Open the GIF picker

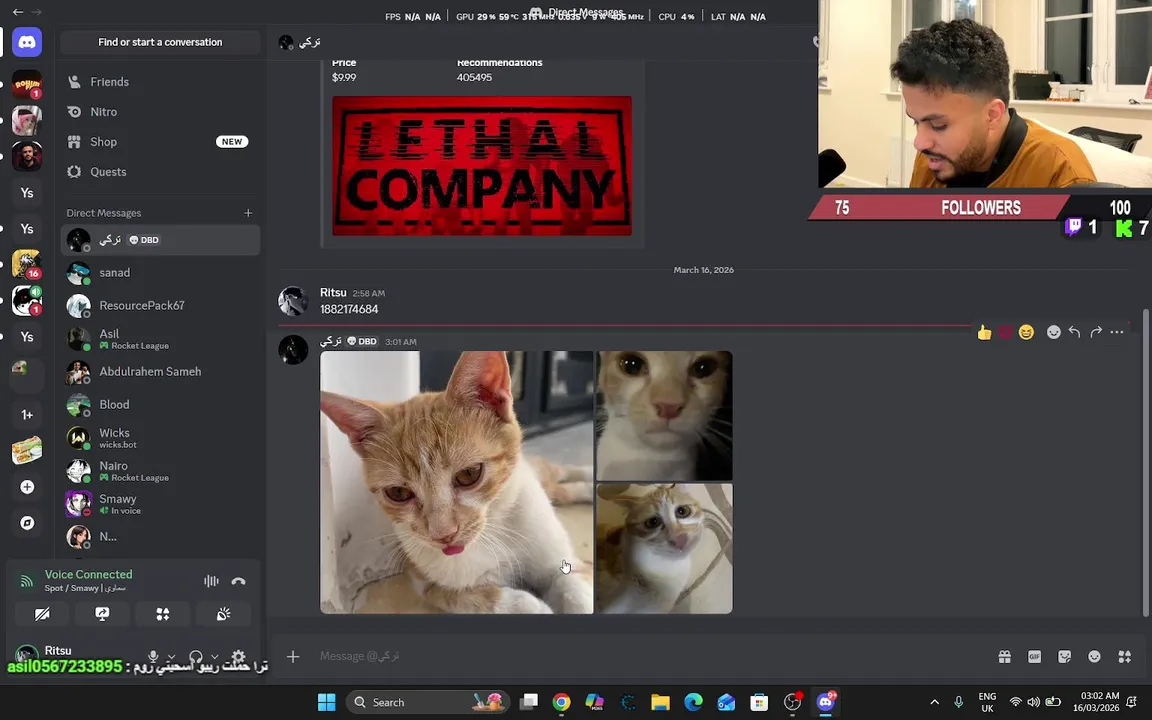pos(1034,657)
